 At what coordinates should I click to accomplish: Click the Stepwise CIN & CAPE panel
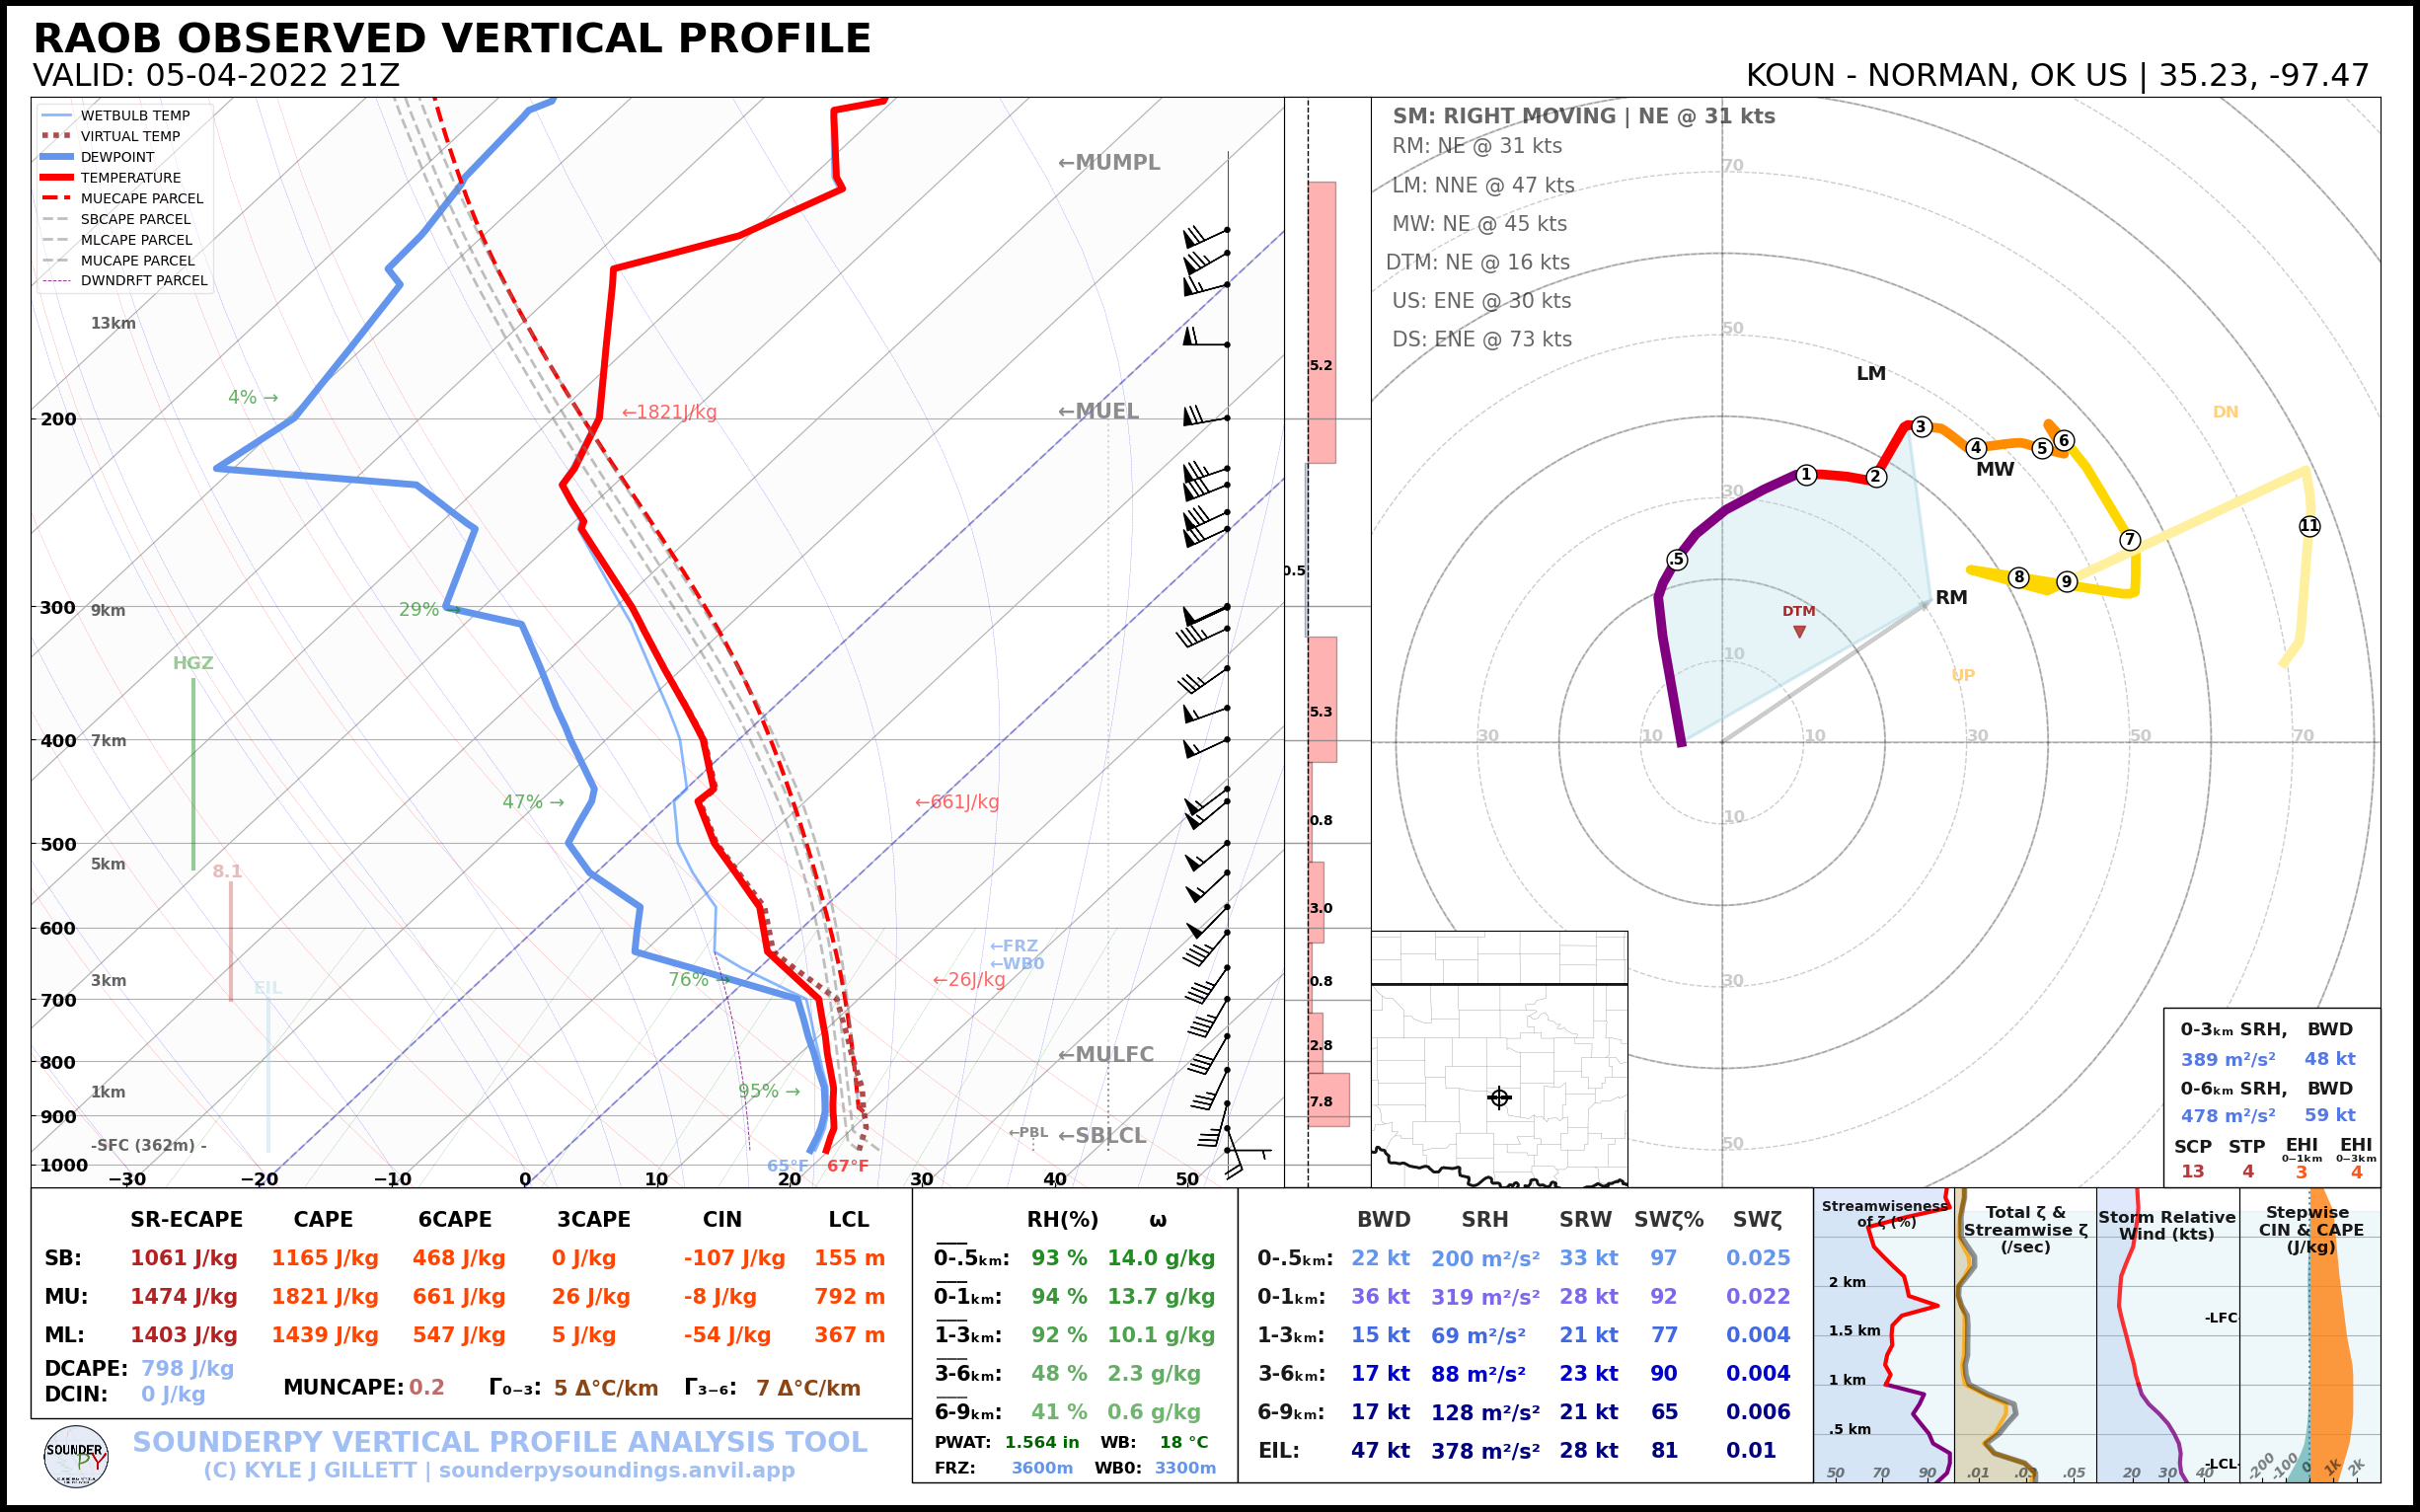[x=2310, y=1340]
